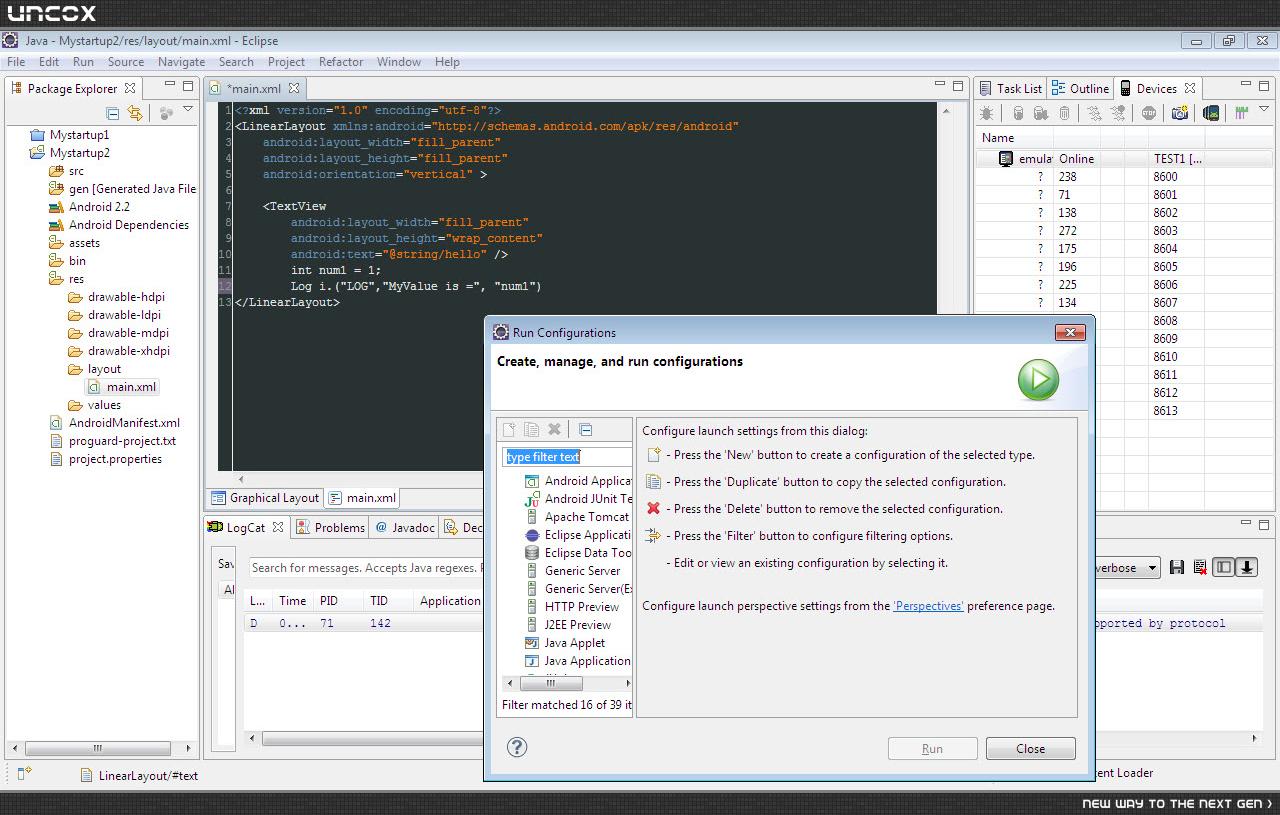Click the debug bug icon in Devices

pos(986,113)
